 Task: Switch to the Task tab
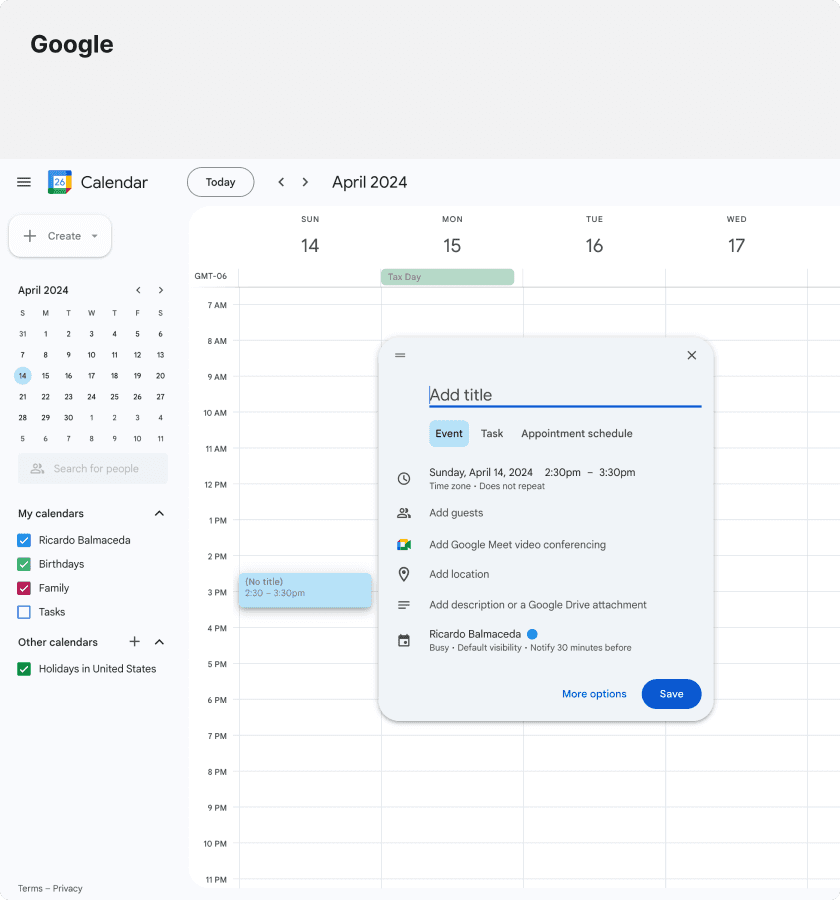(x=492, y=433)
